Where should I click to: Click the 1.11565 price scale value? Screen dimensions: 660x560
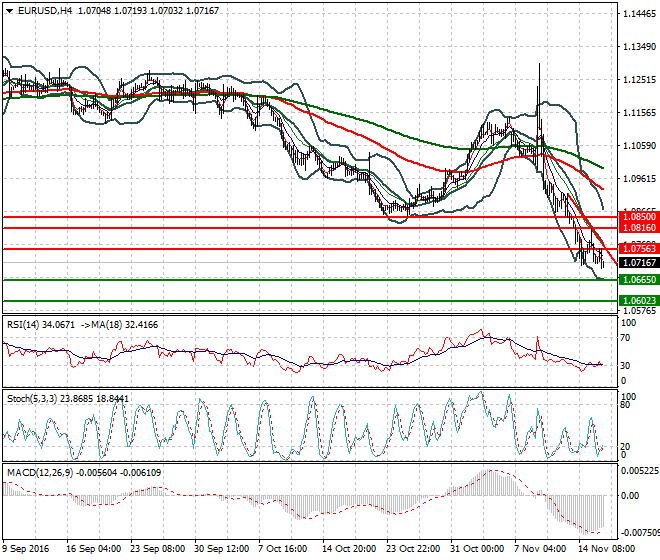pos(639,112)
